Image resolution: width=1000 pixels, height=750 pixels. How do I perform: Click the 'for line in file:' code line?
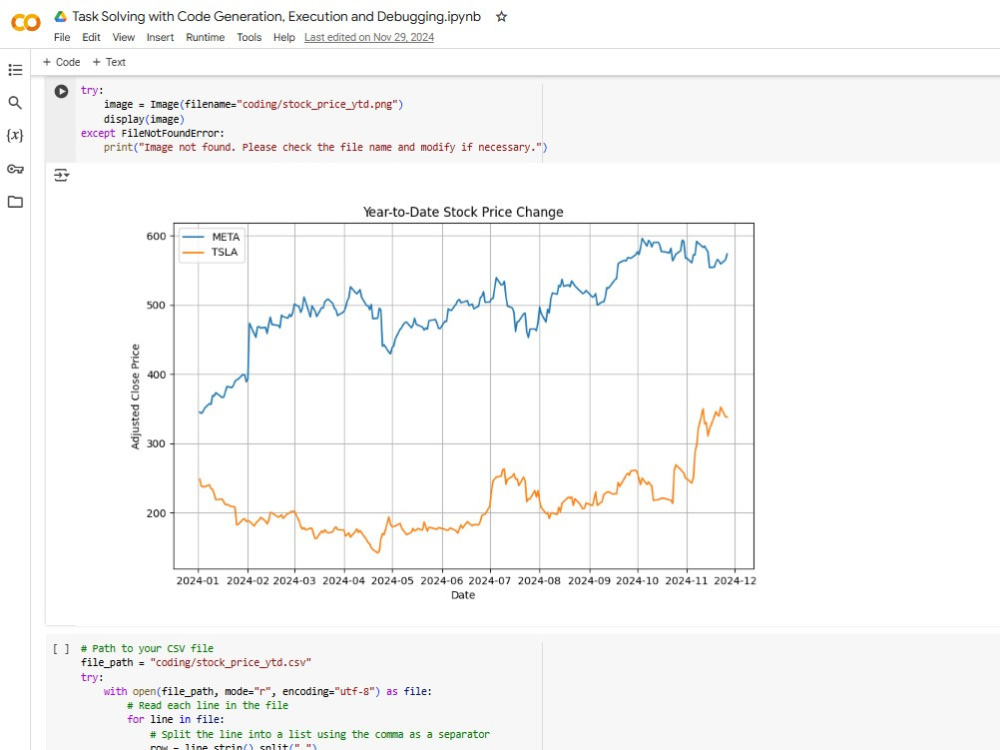(175, 719)
